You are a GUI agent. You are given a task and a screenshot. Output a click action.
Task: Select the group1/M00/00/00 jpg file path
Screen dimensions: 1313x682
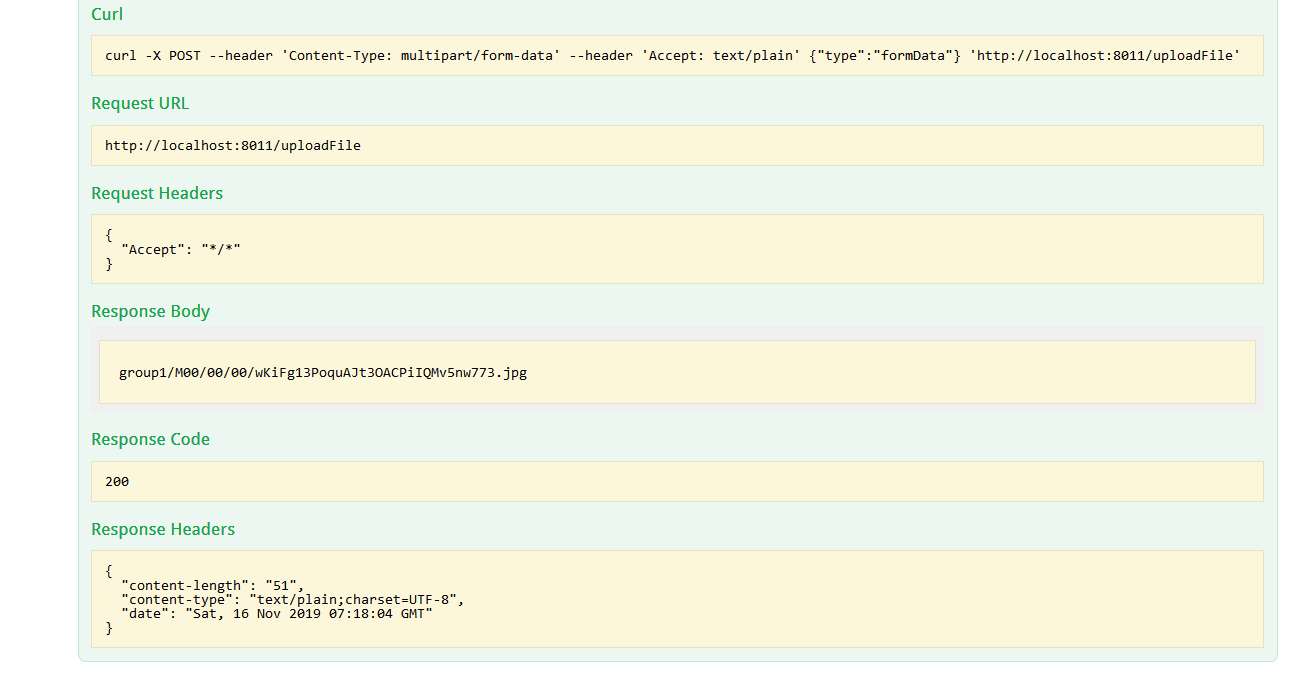tap(323, 372)
